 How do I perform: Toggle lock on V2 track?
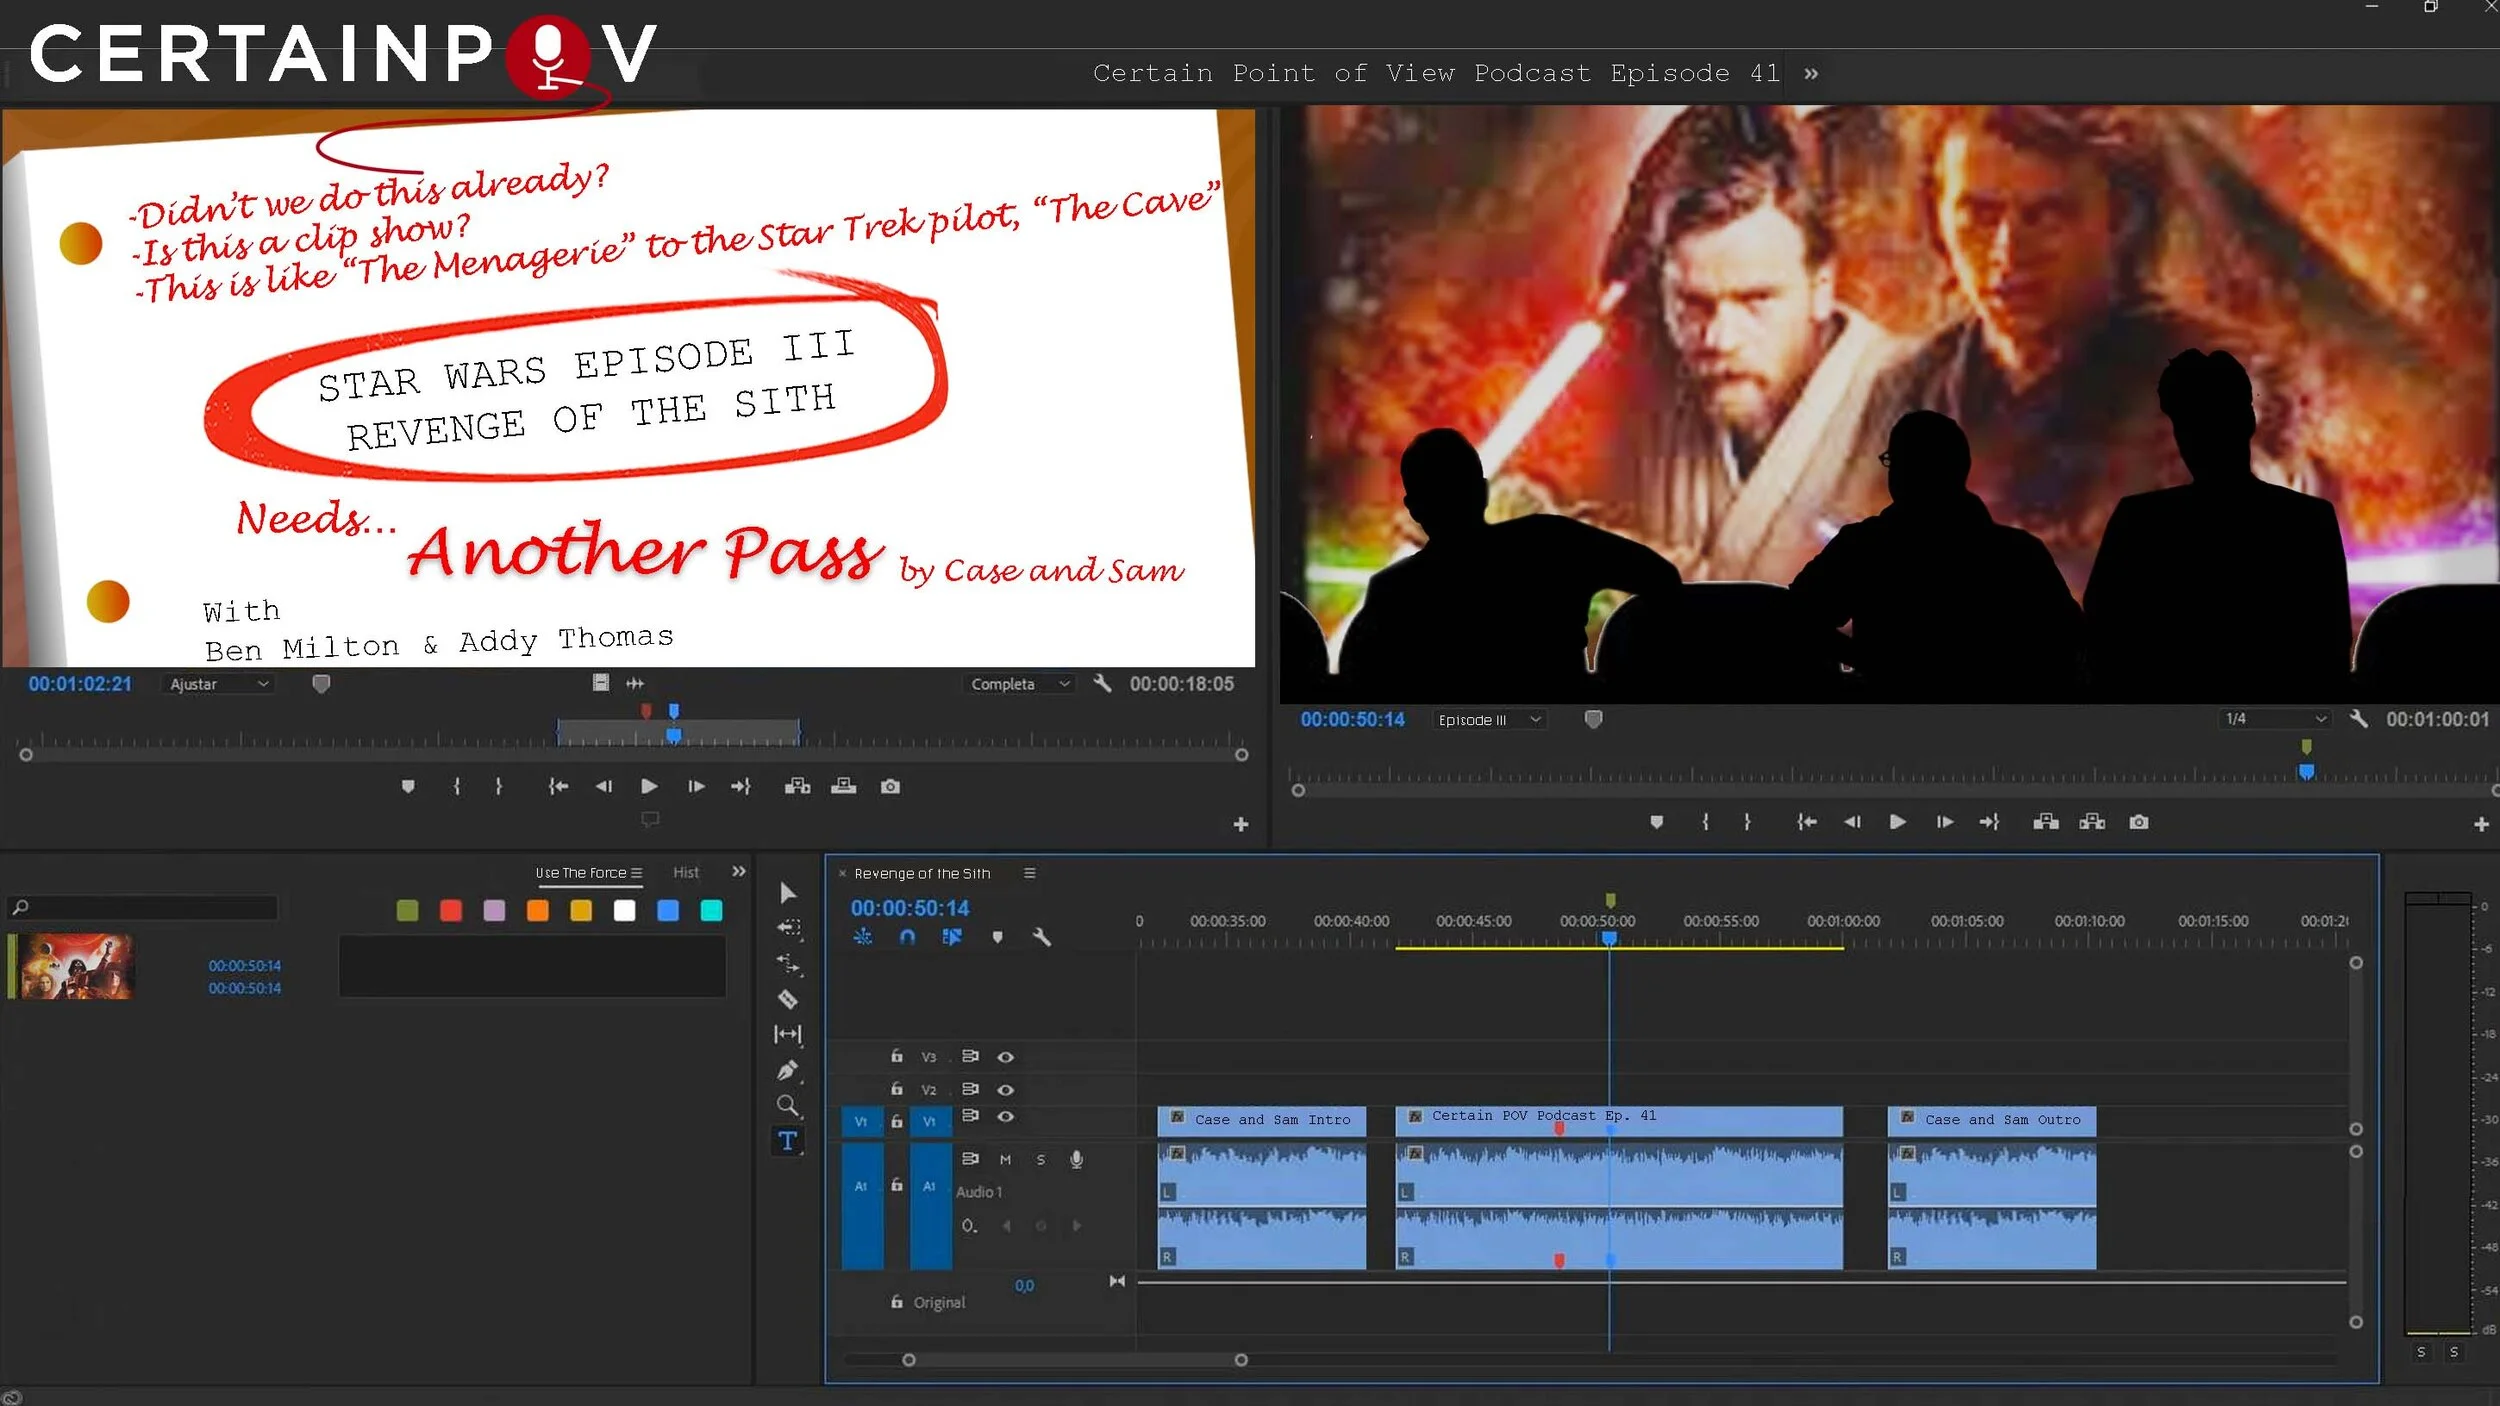coord(897,1089)
